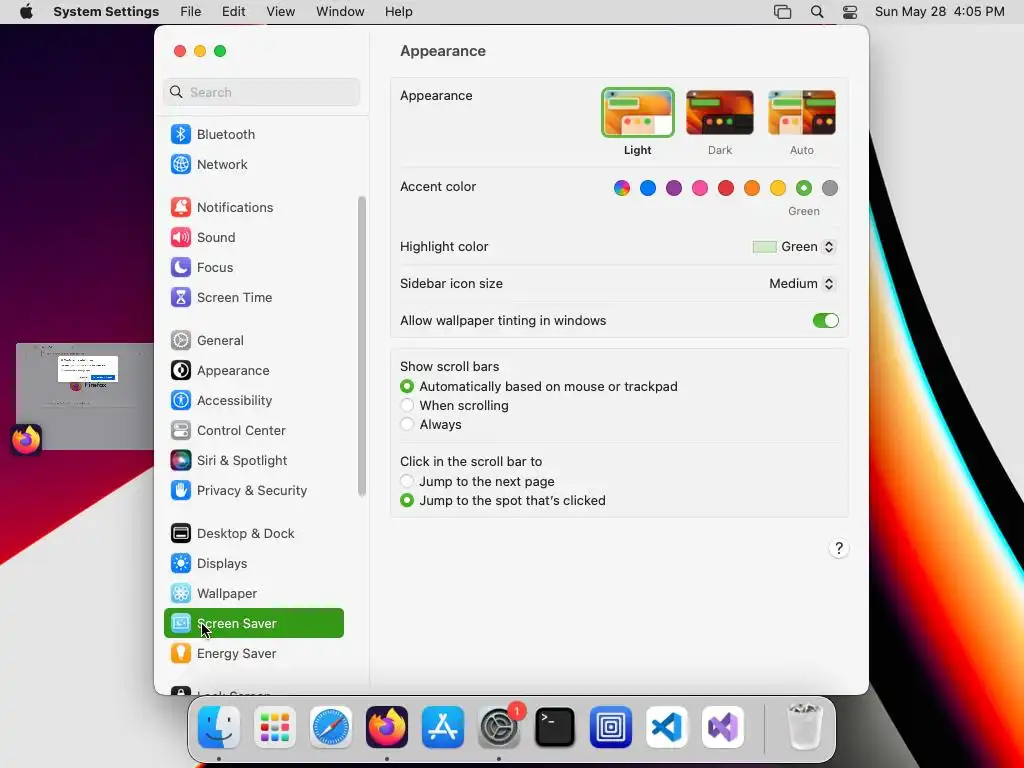The height and width of the screenshot is (768, 1024).
Task: Select Jump to the spot that's clicked
Action: click(x=407, y=500)
